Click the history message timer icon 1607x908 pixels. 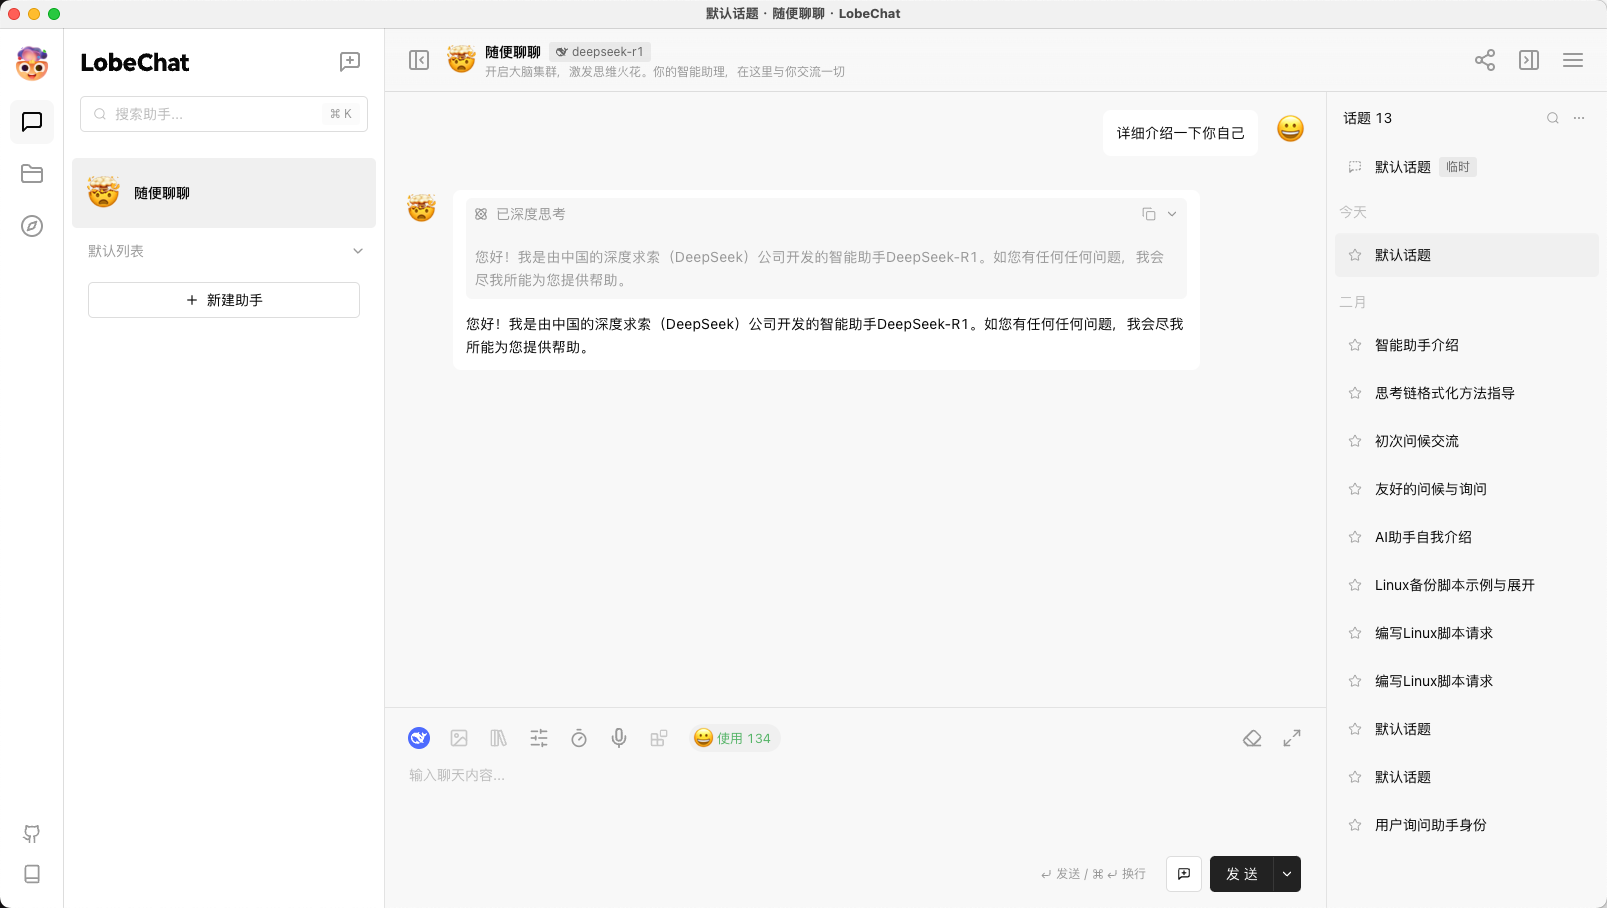579,738
